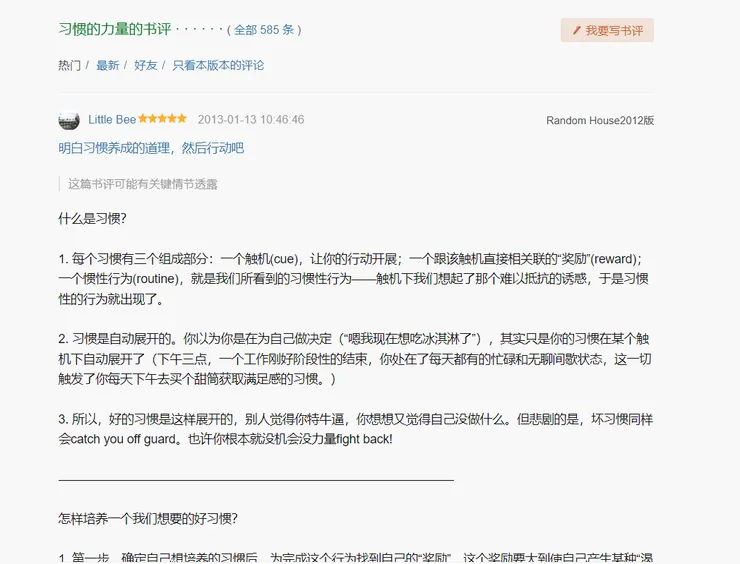
Task: Click the Random House2012版 edition label
Action: (600, 120)
